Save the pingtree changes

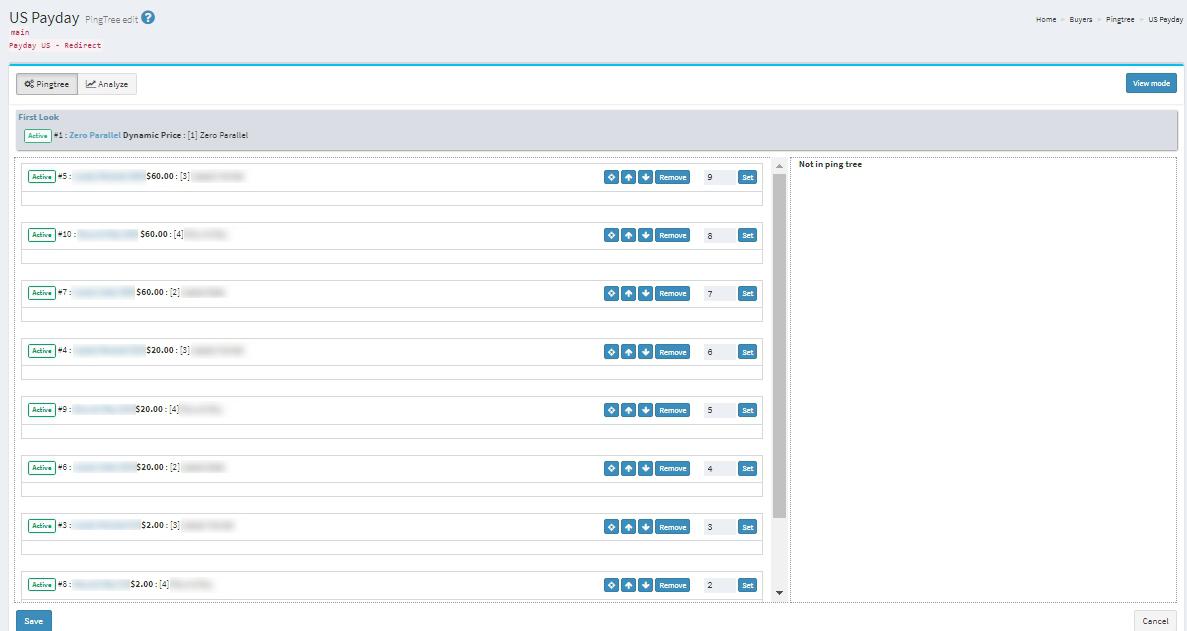[33, 620]
